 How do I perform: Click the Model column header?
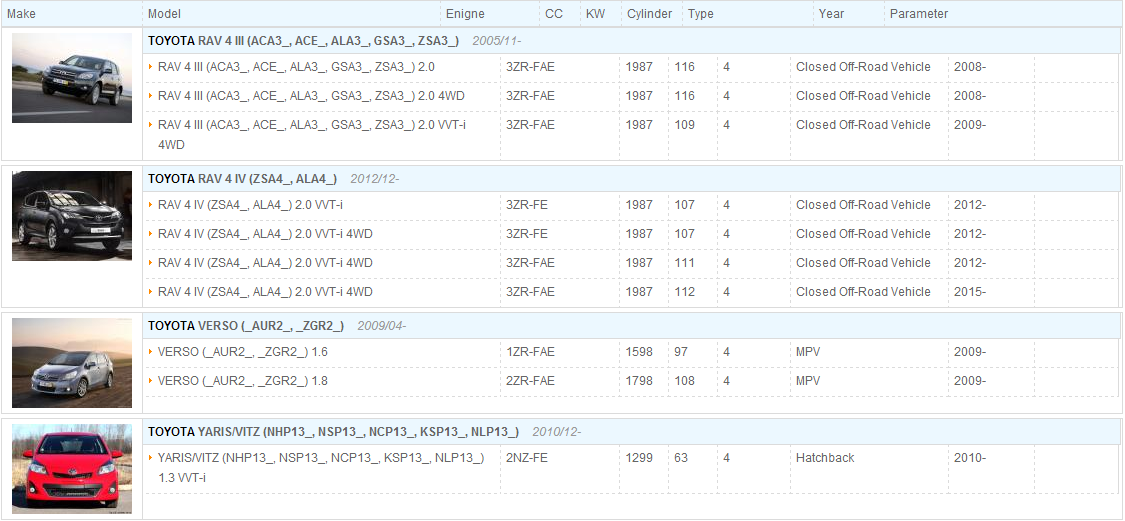click(164, 14)
